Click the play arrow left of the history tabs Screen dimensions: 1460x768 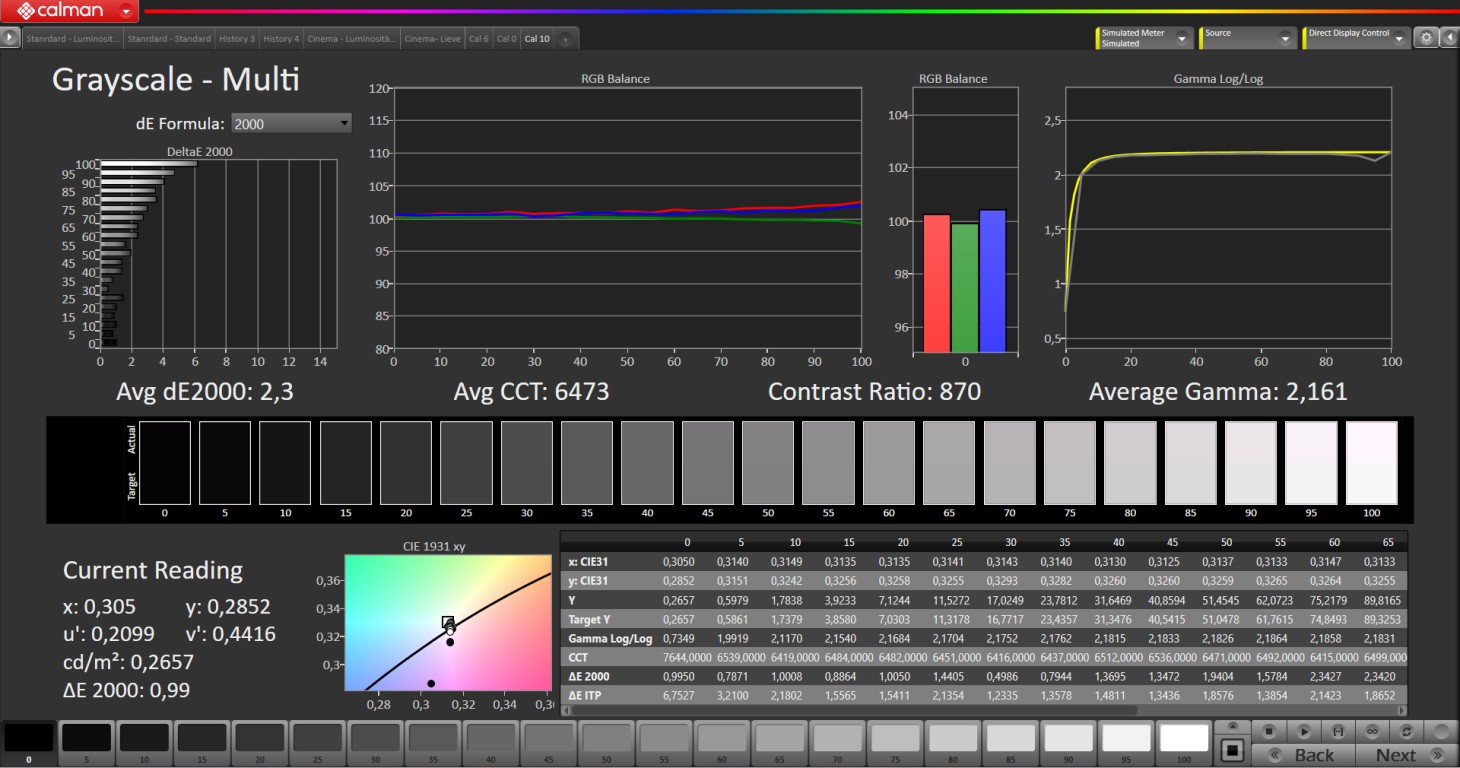pos(11,38)
